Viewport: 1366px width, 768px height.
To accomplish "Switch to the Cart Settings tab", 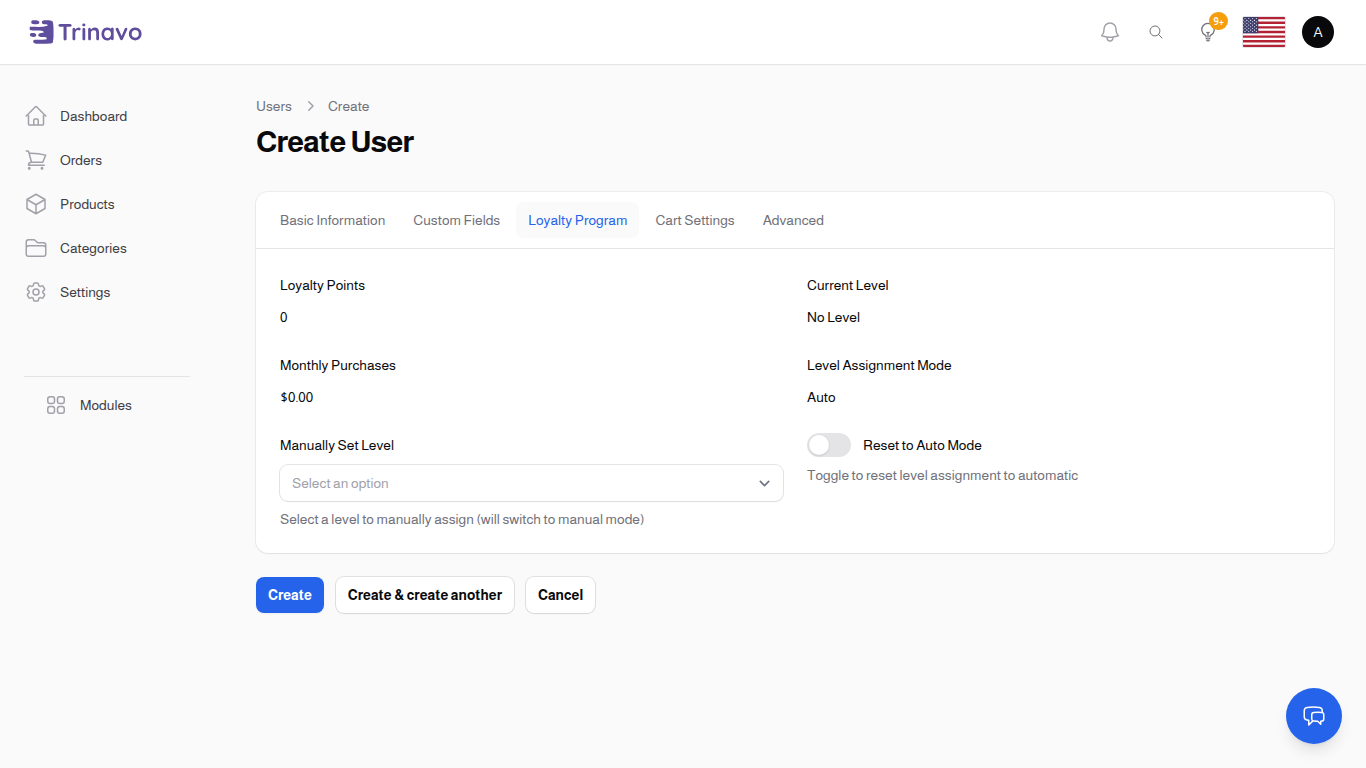I will tap(695, 220).
